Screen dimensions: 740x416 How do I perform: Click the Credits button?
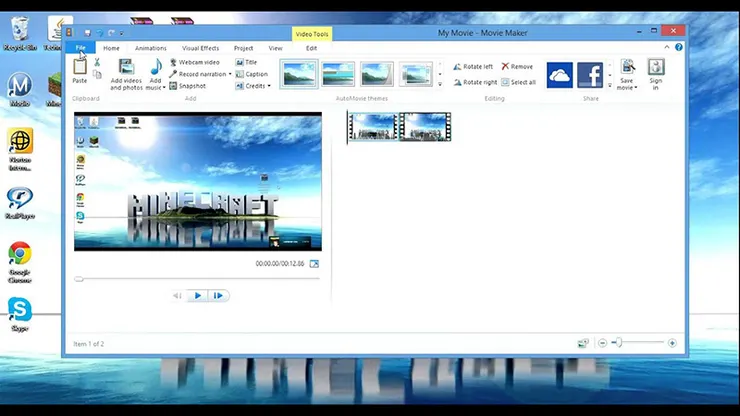[x=250, y=86]
